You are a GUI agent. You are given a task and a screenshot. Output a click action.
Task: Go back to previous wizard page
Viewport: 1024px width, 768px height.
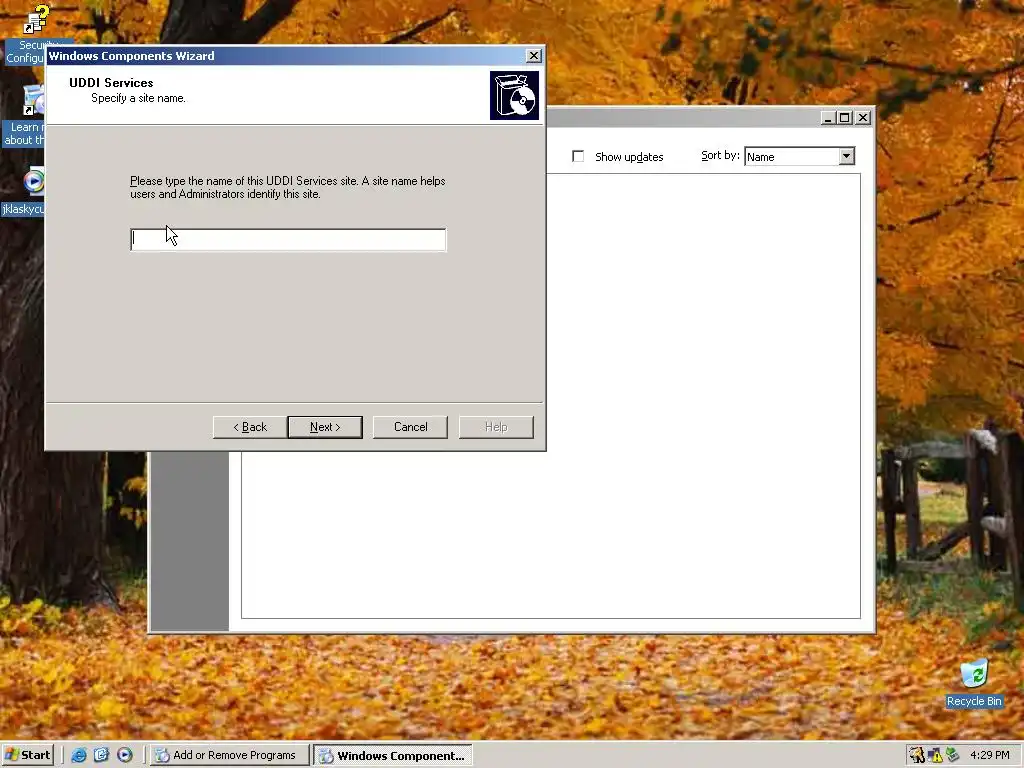coord(250,427)
